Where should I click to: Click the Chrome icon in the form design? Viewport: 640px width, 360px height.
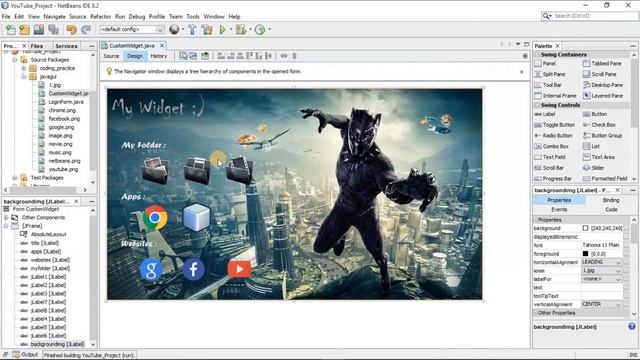pos(155,217)
